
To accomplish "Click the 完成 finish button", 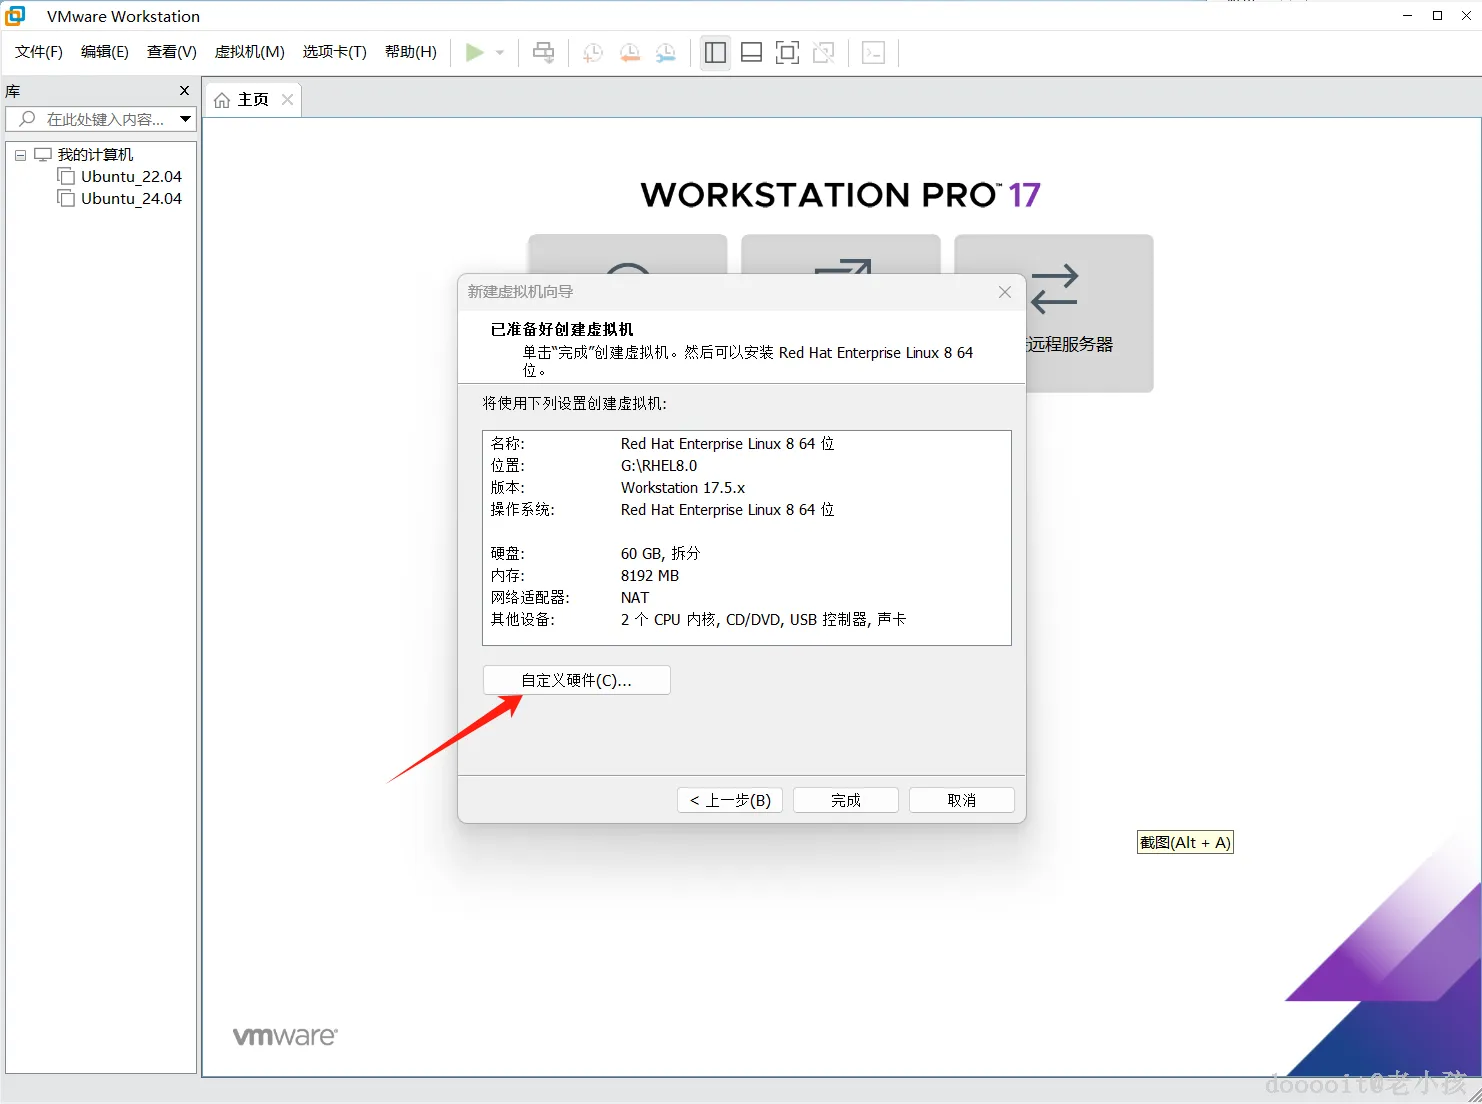I will 846,800.
